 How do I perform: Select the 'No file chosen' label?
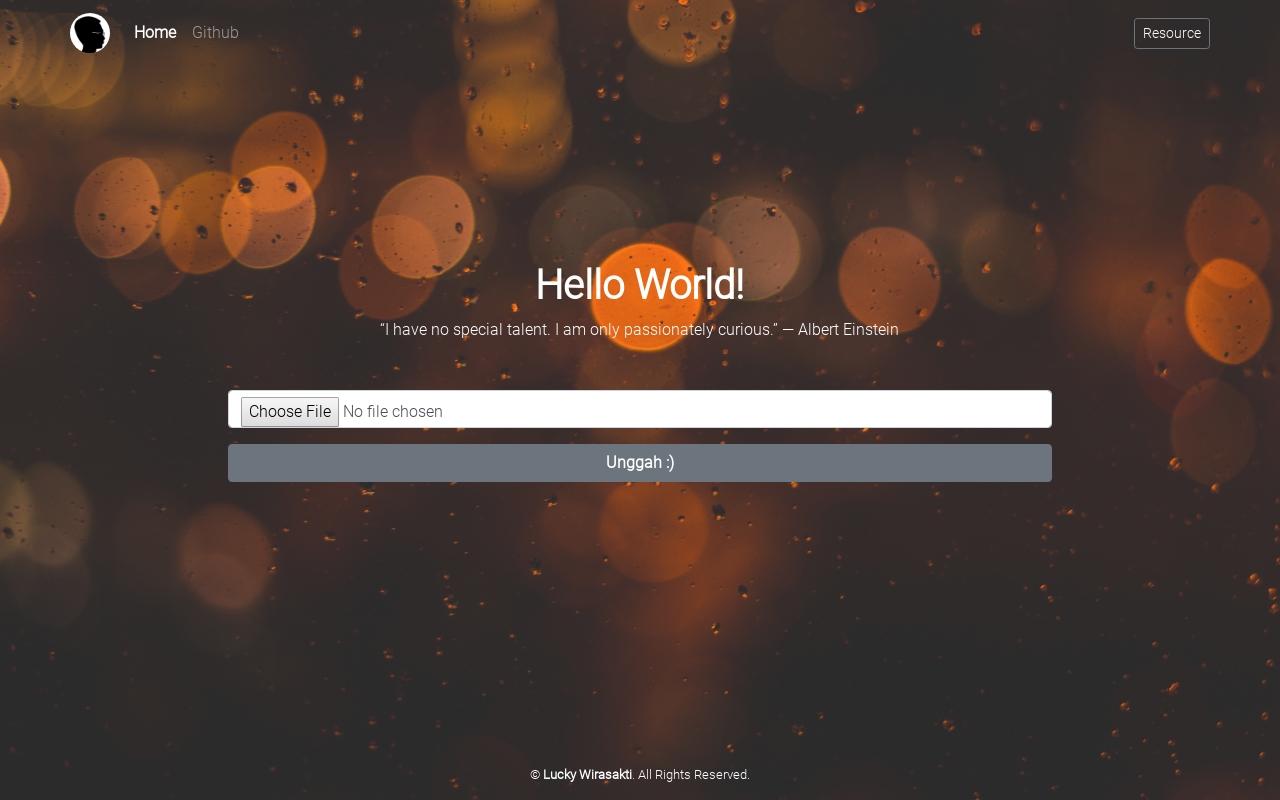tap(393, 411)
